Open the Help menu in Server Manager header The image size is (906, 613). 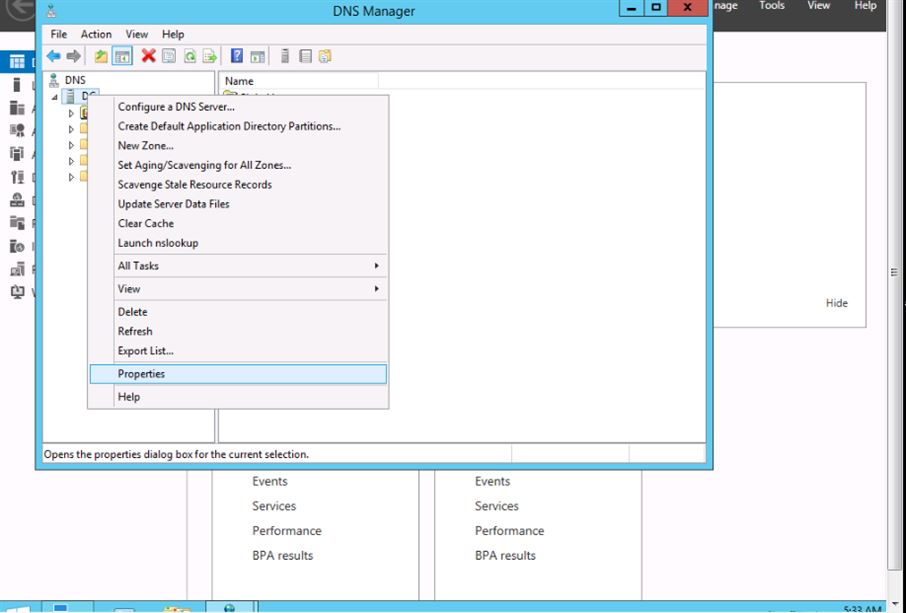(865, 6)
